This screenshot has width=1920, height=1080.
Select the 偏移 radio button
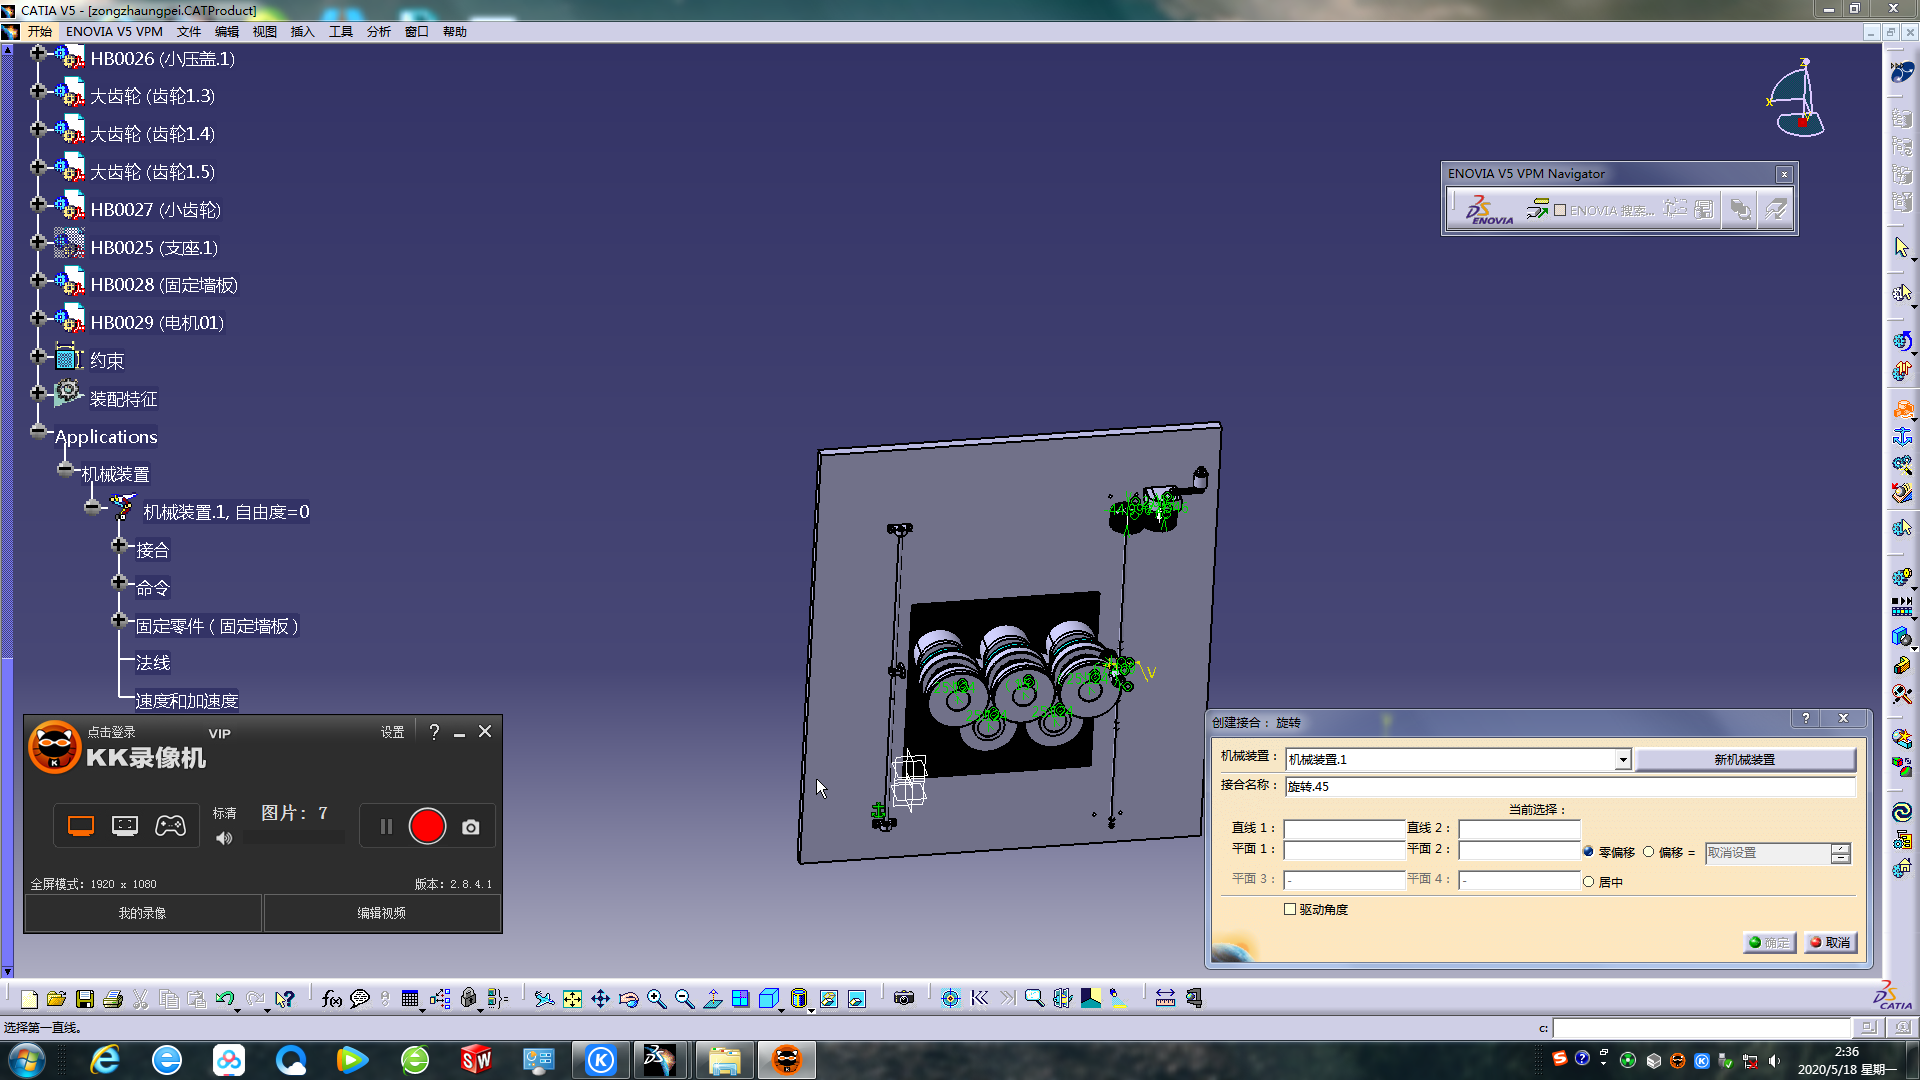1649,853
